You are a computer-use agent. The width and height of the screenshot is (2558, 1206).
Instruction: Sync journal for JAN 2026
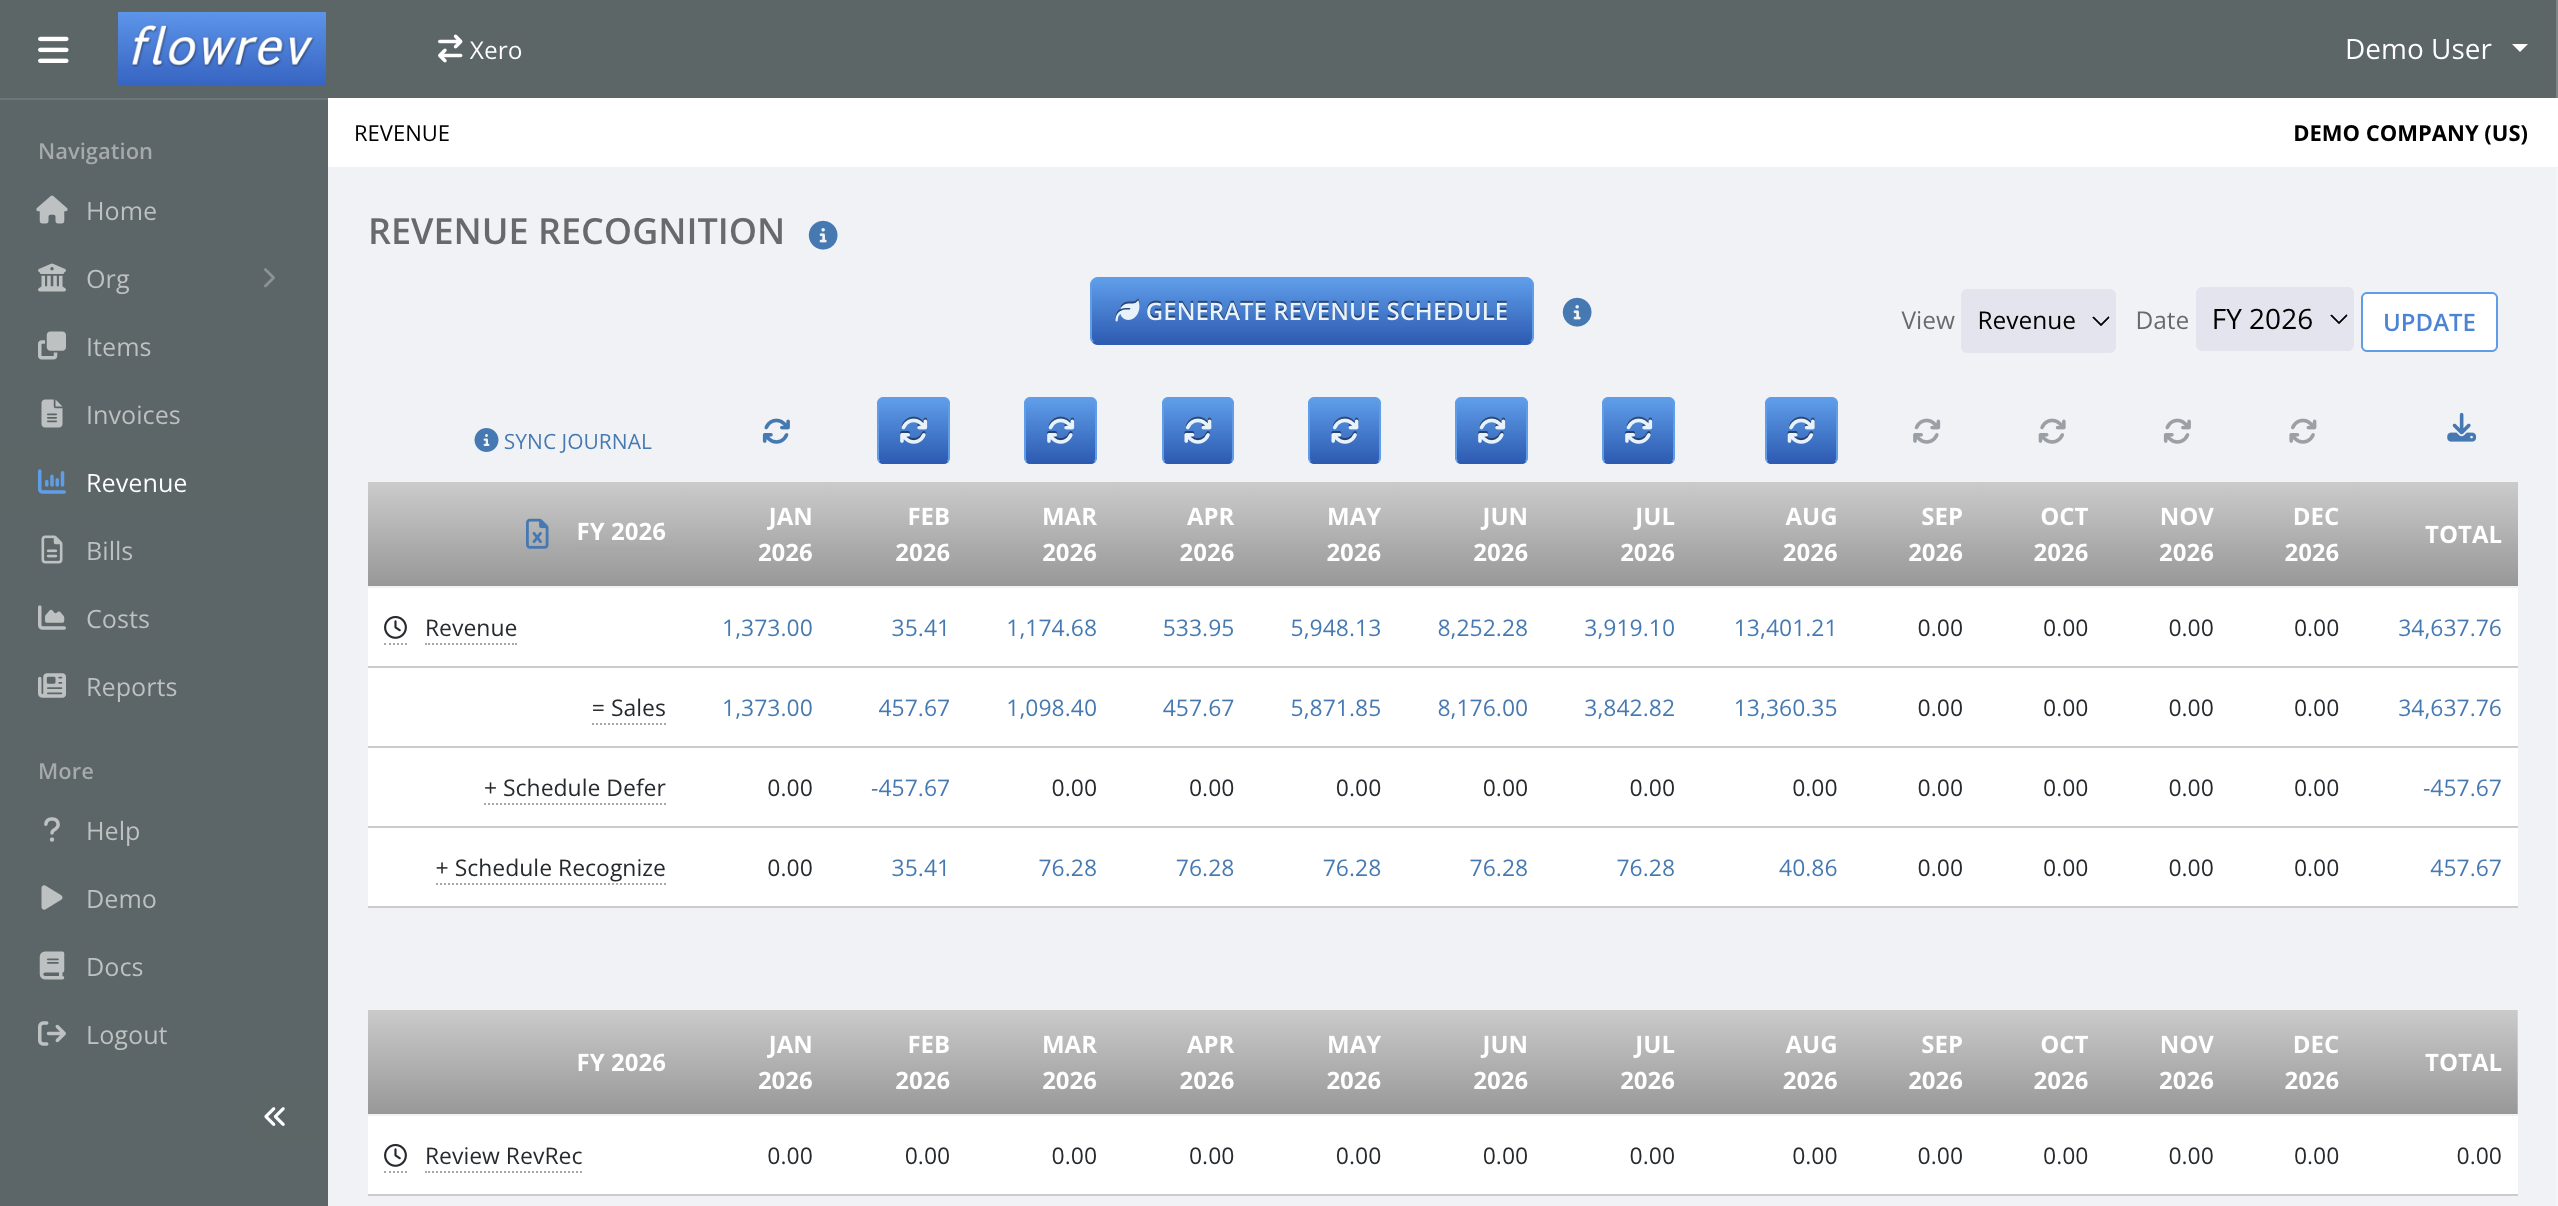click(x=776, y=431)
